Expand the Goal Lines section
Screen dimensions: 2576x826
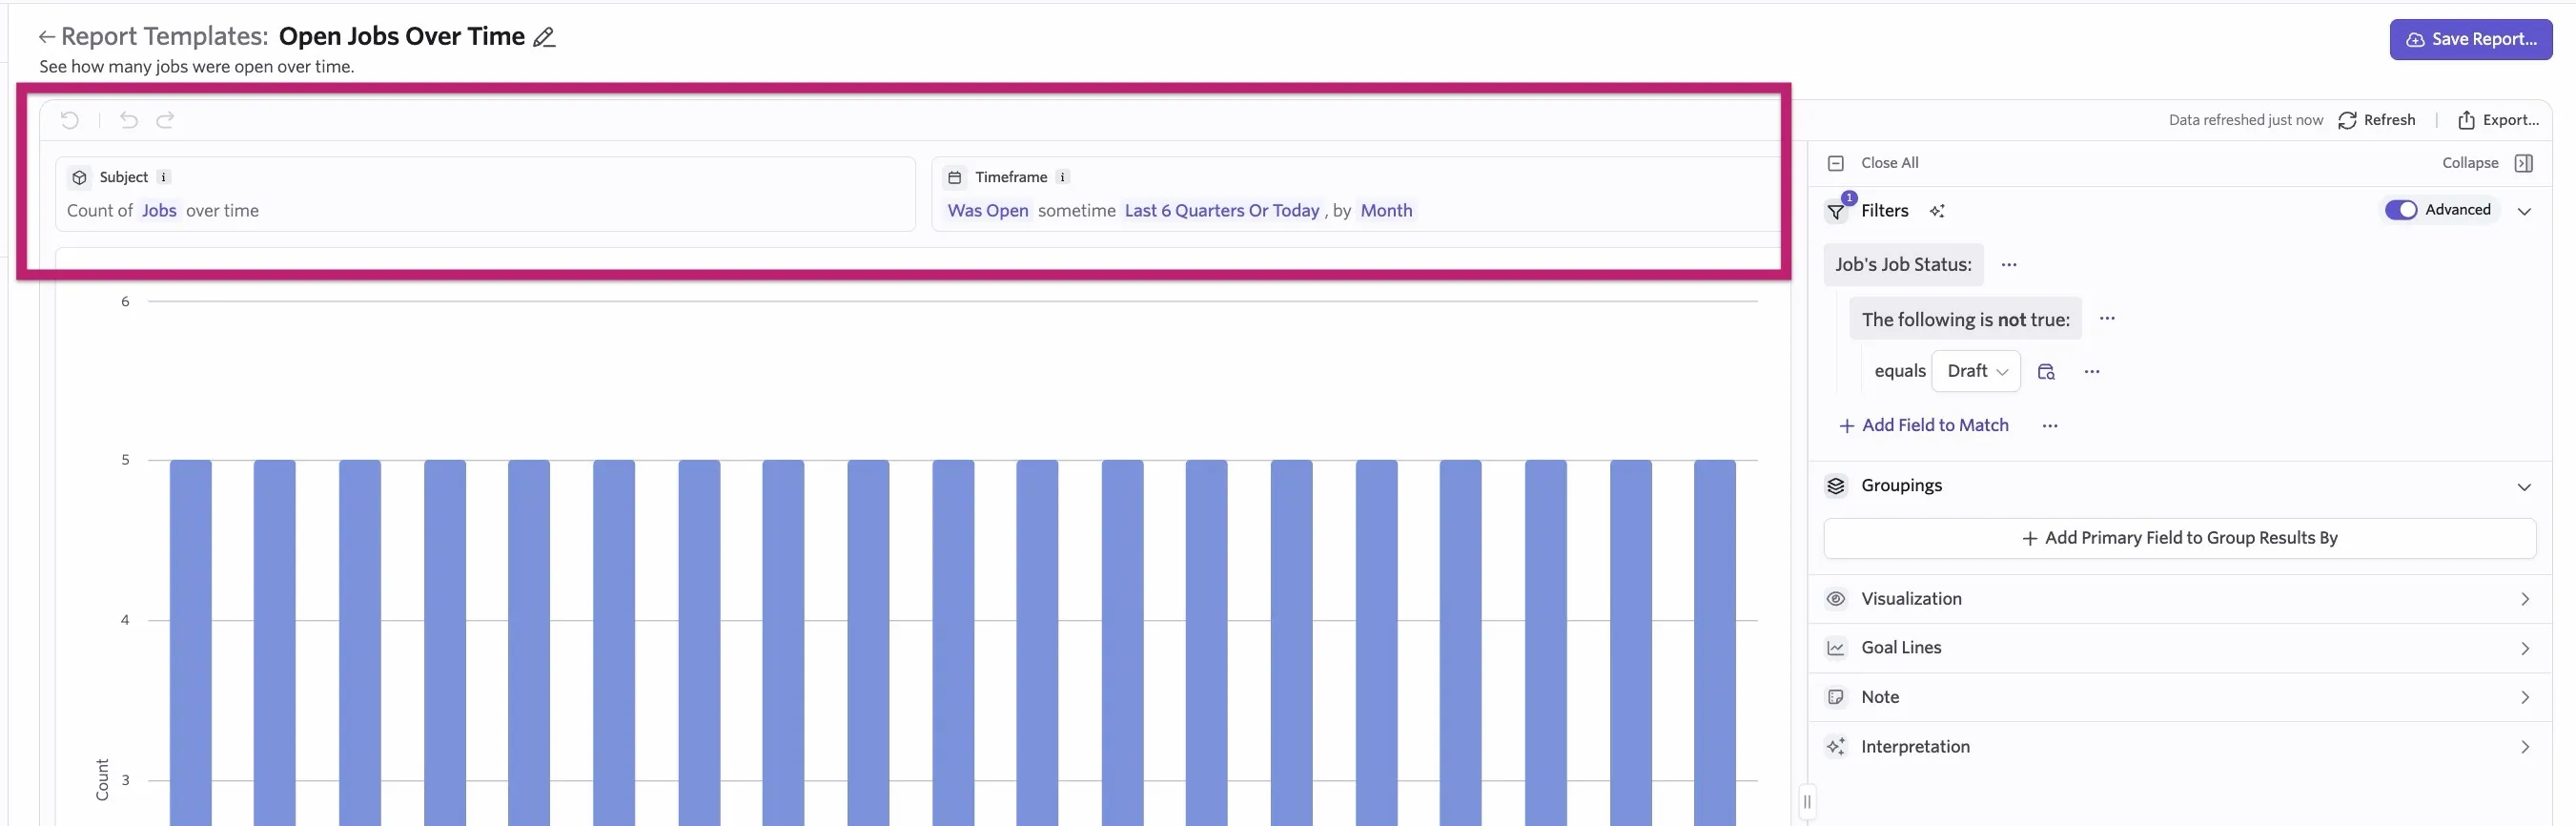2180,648
